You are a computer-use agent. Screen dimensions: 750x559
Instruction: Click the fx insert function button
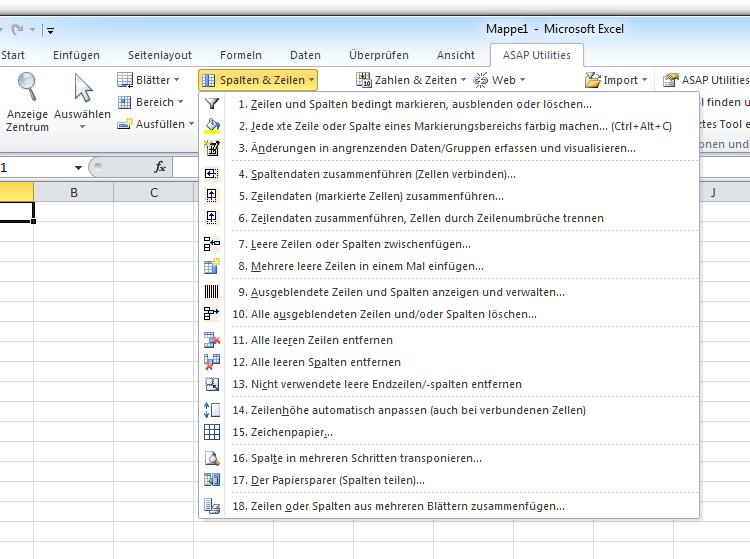click(160, 167)
